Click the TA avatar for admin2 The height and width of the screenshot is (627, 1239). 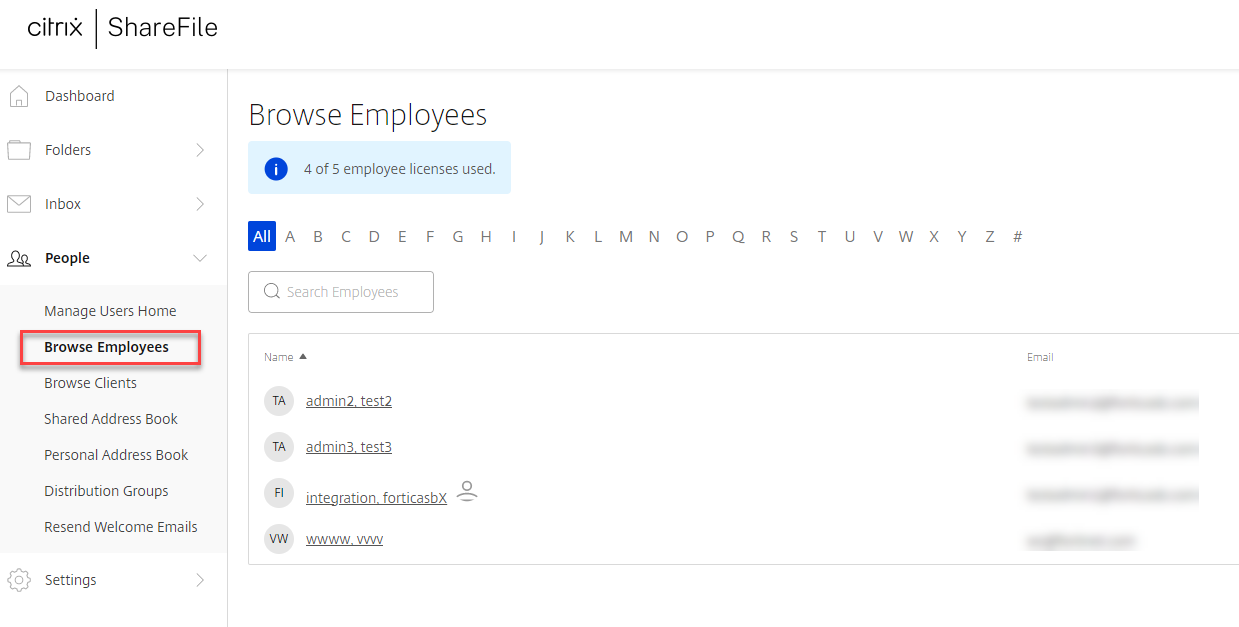(279, 401)
